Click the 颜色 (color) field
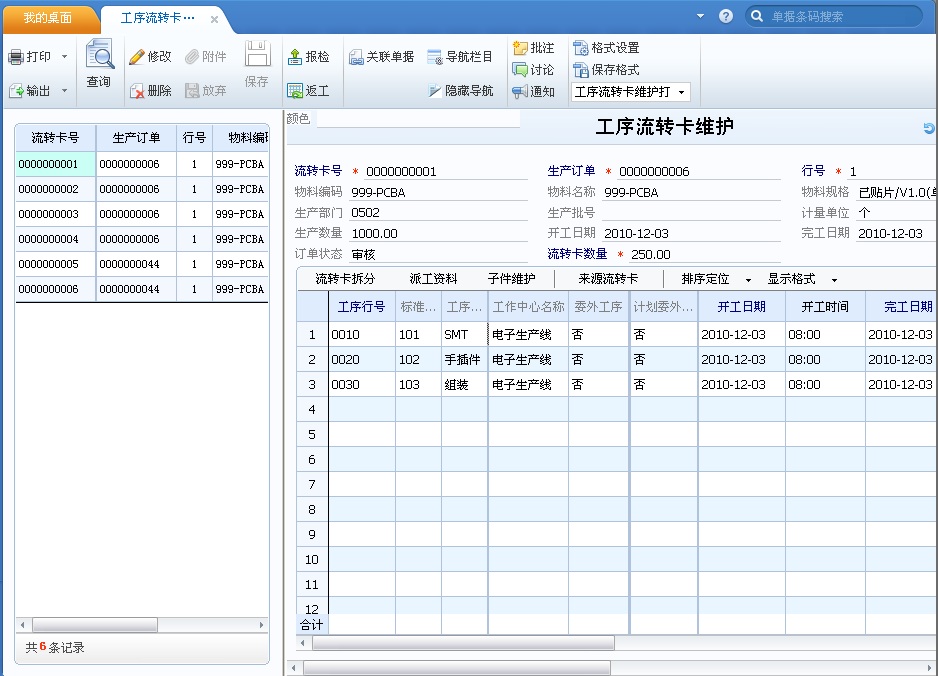 [418, 119]
